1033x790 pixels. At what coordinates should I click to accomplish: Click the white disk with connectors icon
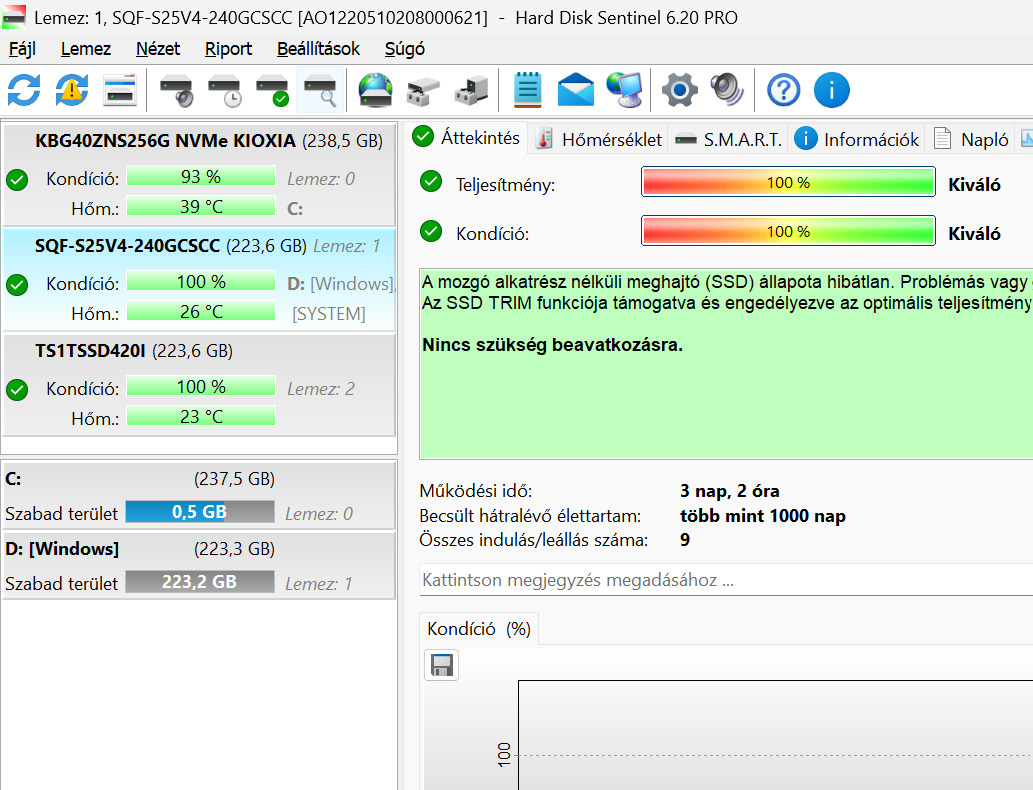click(x=423, y=91)
